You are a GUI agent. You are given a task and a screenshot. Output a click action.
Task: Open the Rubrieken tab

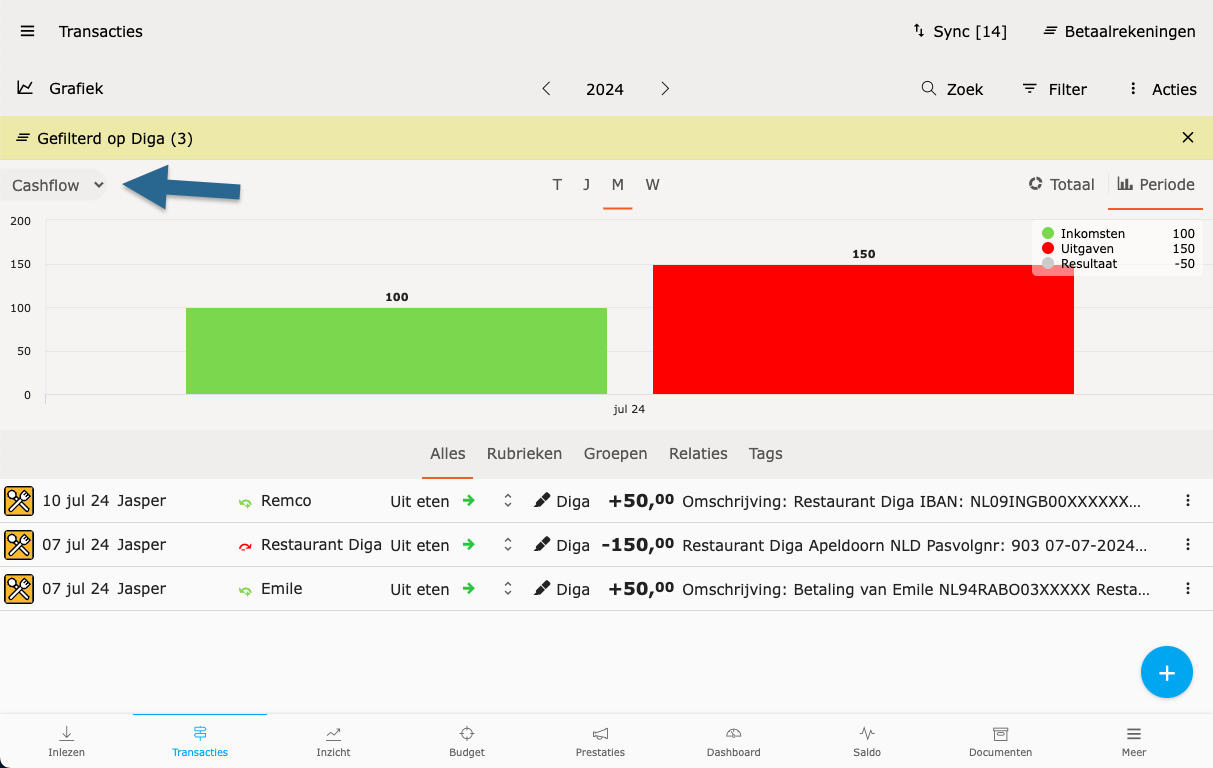click(x=524, y=453)
